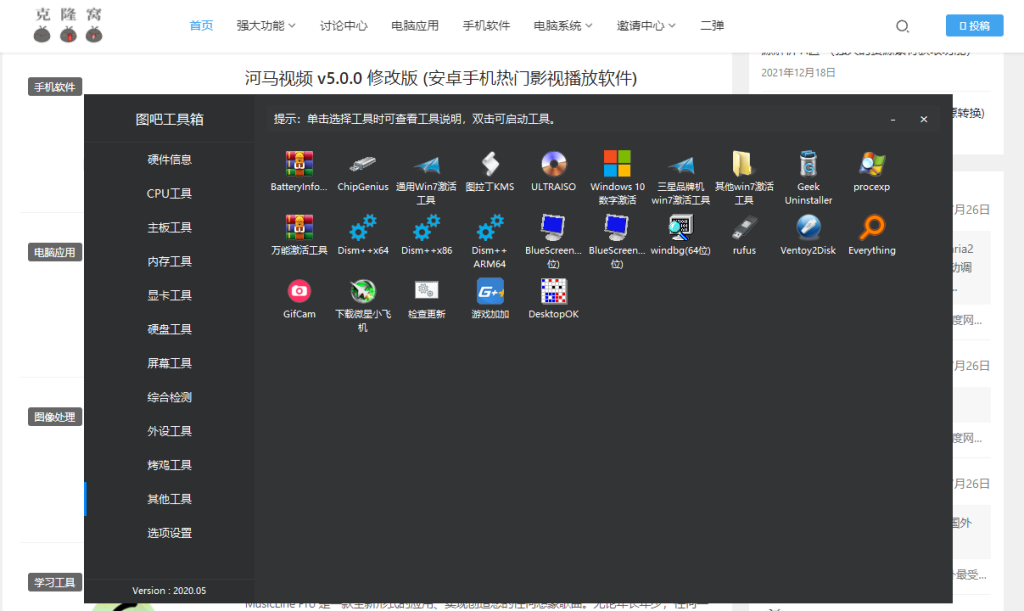This screenshot has width=1024, height=611.
Task: Click the website search magnifier icon
Action: pos(902,26)
